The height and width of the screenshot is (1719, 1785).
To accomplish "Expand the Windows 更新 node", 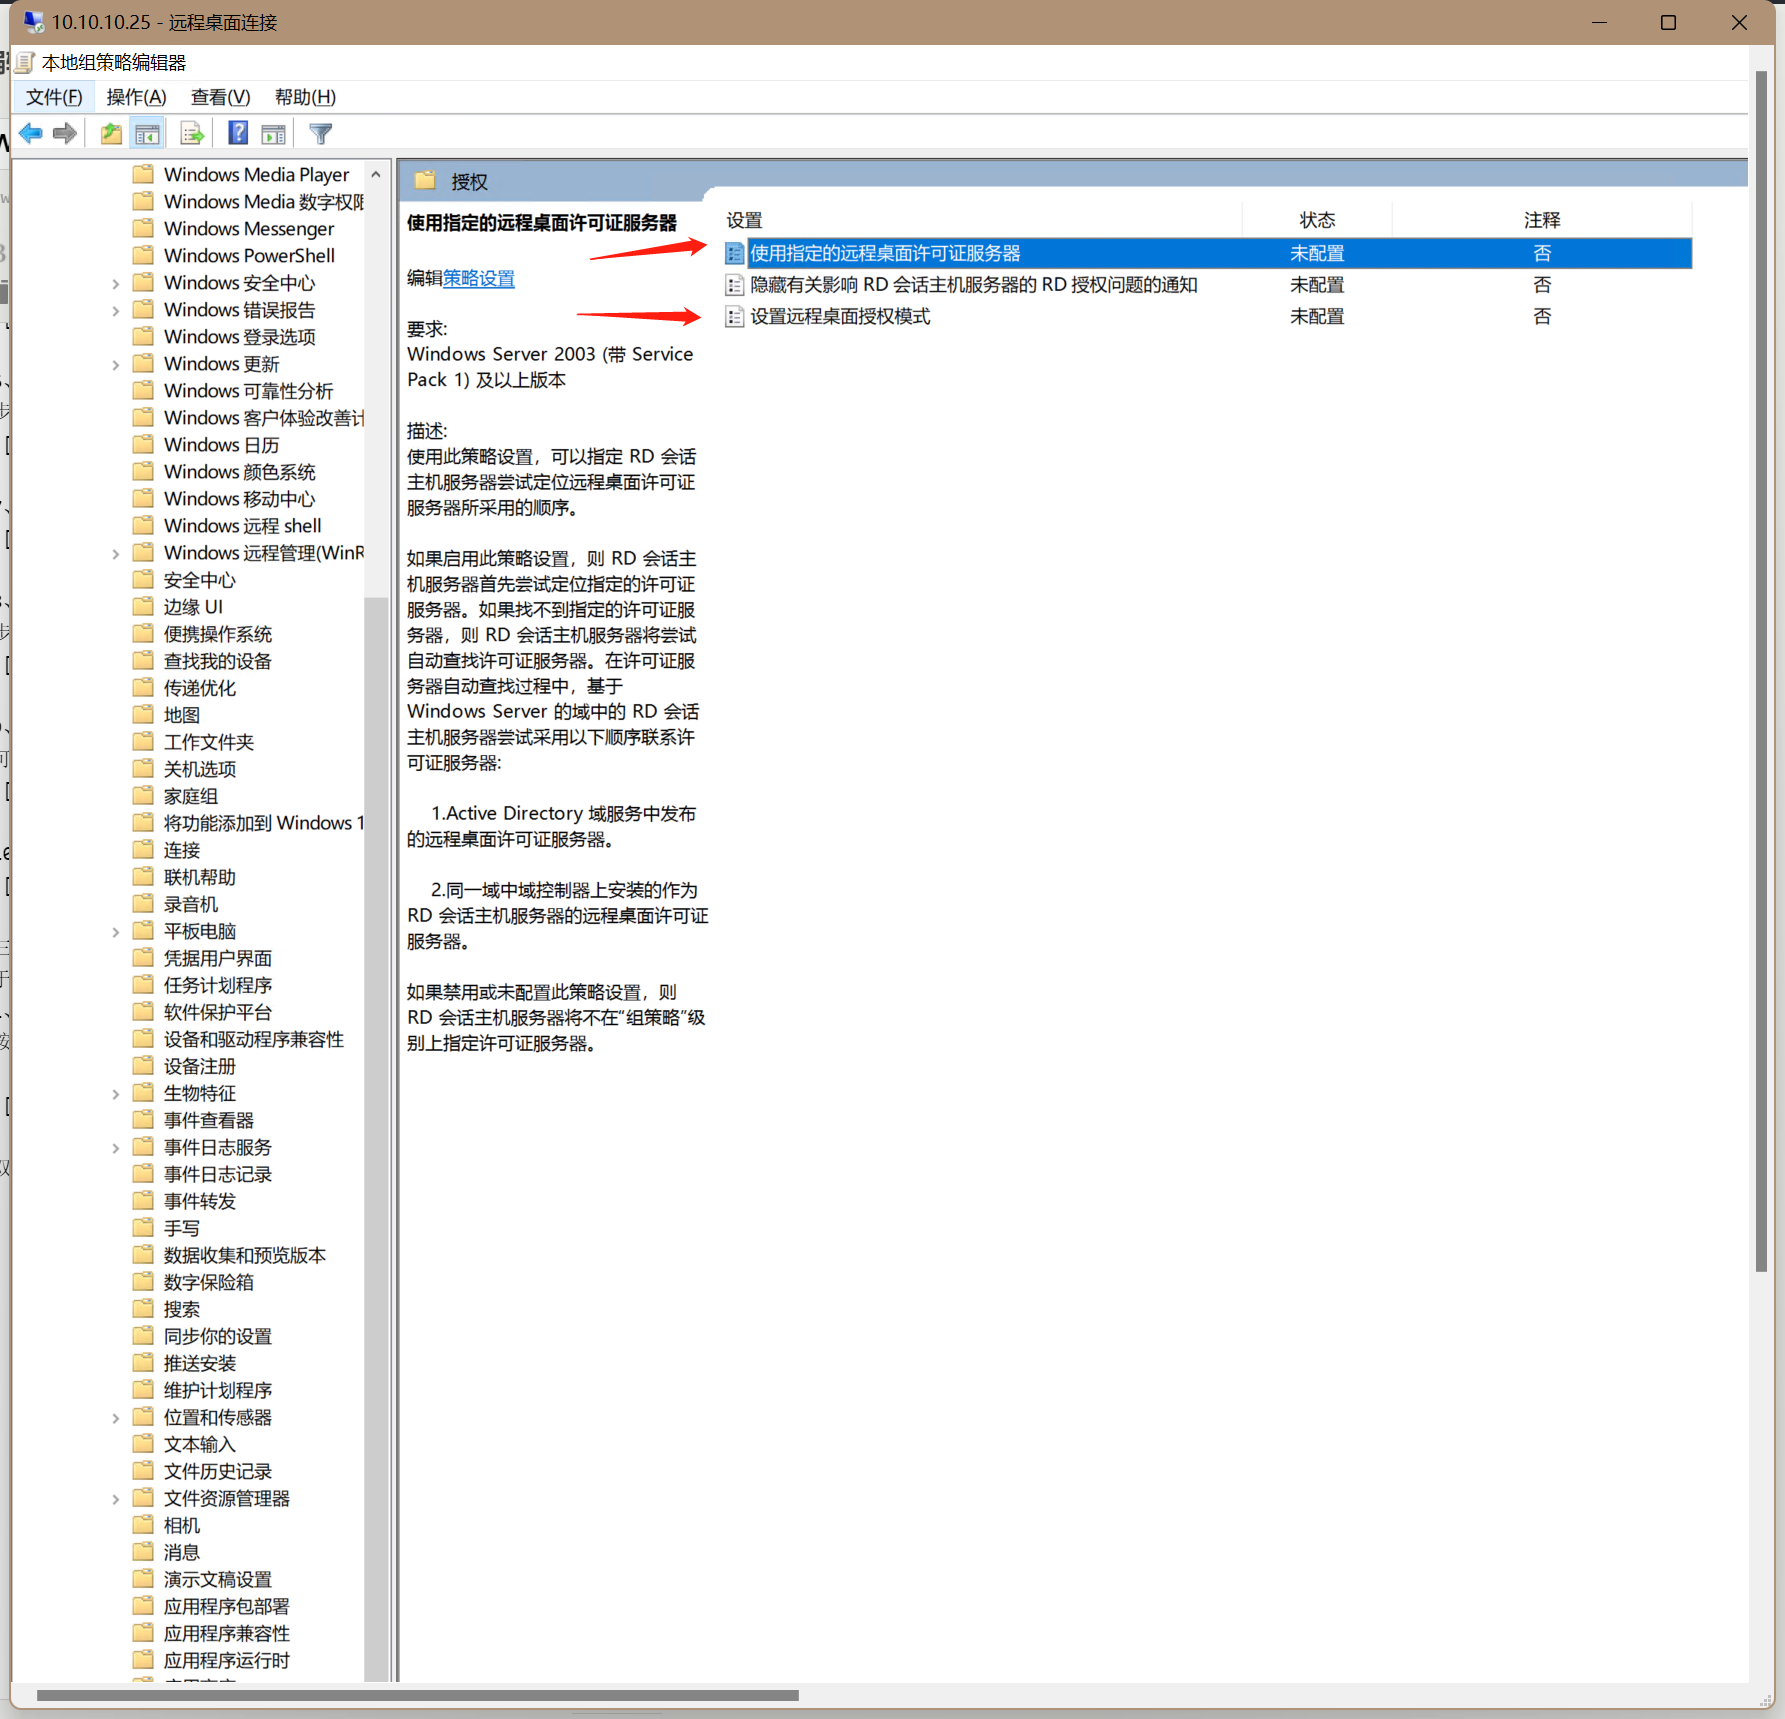I will [116, 364].
